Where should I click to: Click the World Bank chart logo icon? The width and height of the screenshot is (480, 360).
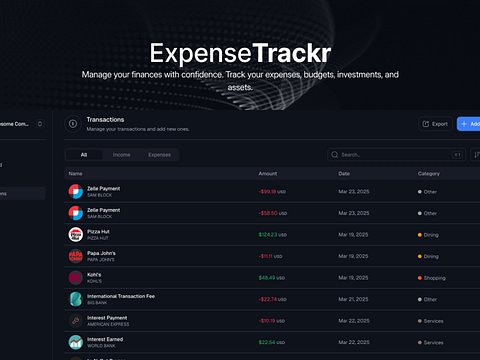pos(76,342)
